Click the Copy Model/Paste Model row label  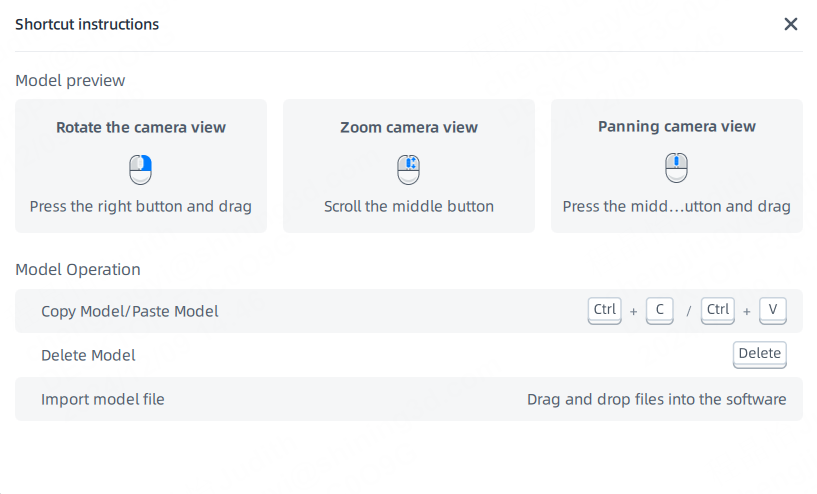(130, 311)
